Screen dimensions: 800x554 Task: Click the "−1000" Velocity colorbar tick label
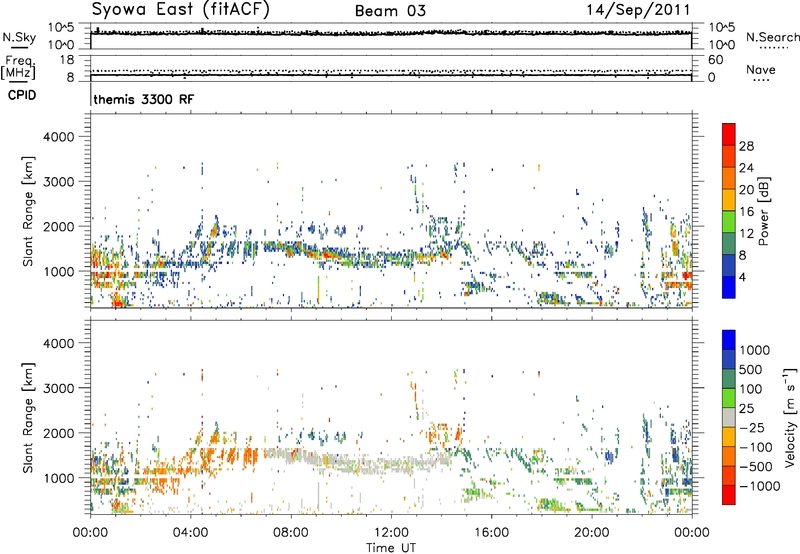click(759, 486)
